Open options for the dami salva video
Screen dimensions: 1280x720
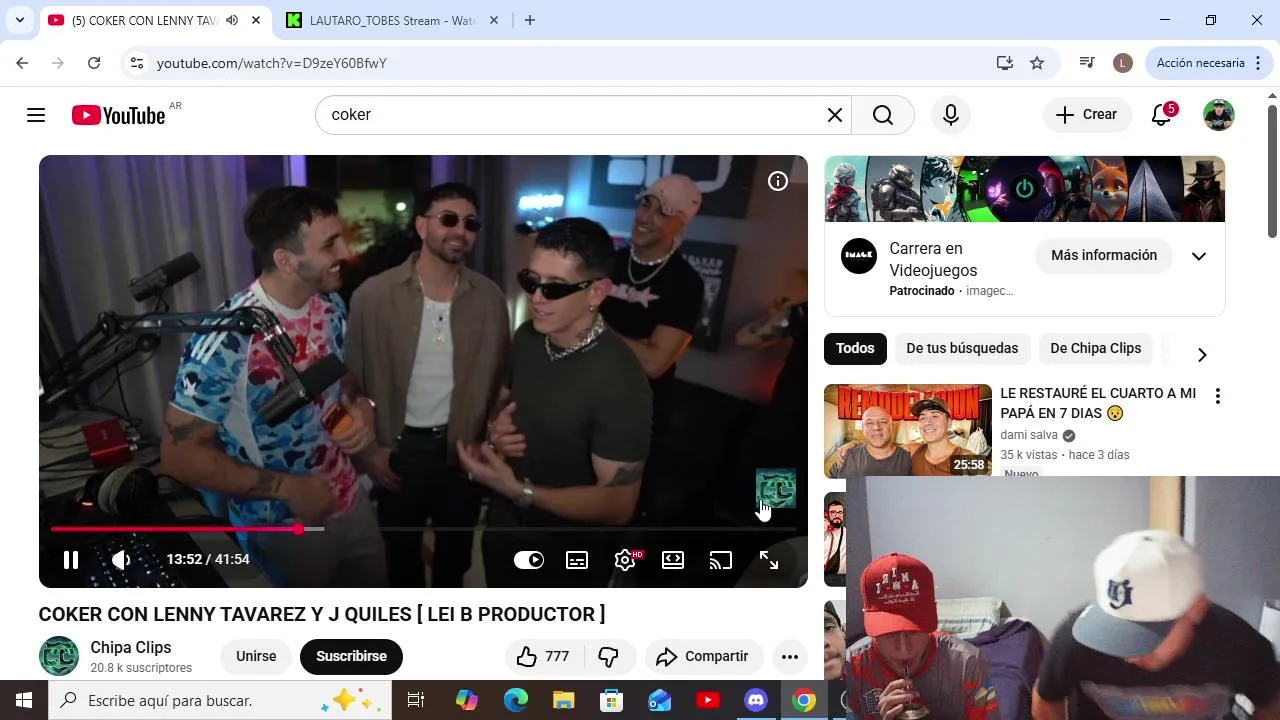point(1217,396)
